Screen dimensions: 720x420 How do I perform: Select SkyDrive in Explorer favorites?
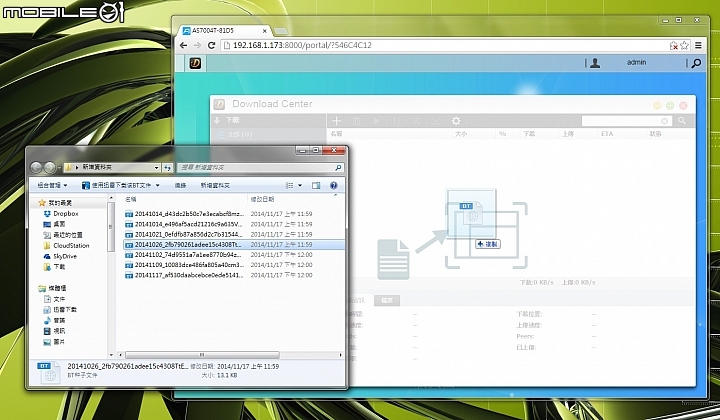(65, 256)
